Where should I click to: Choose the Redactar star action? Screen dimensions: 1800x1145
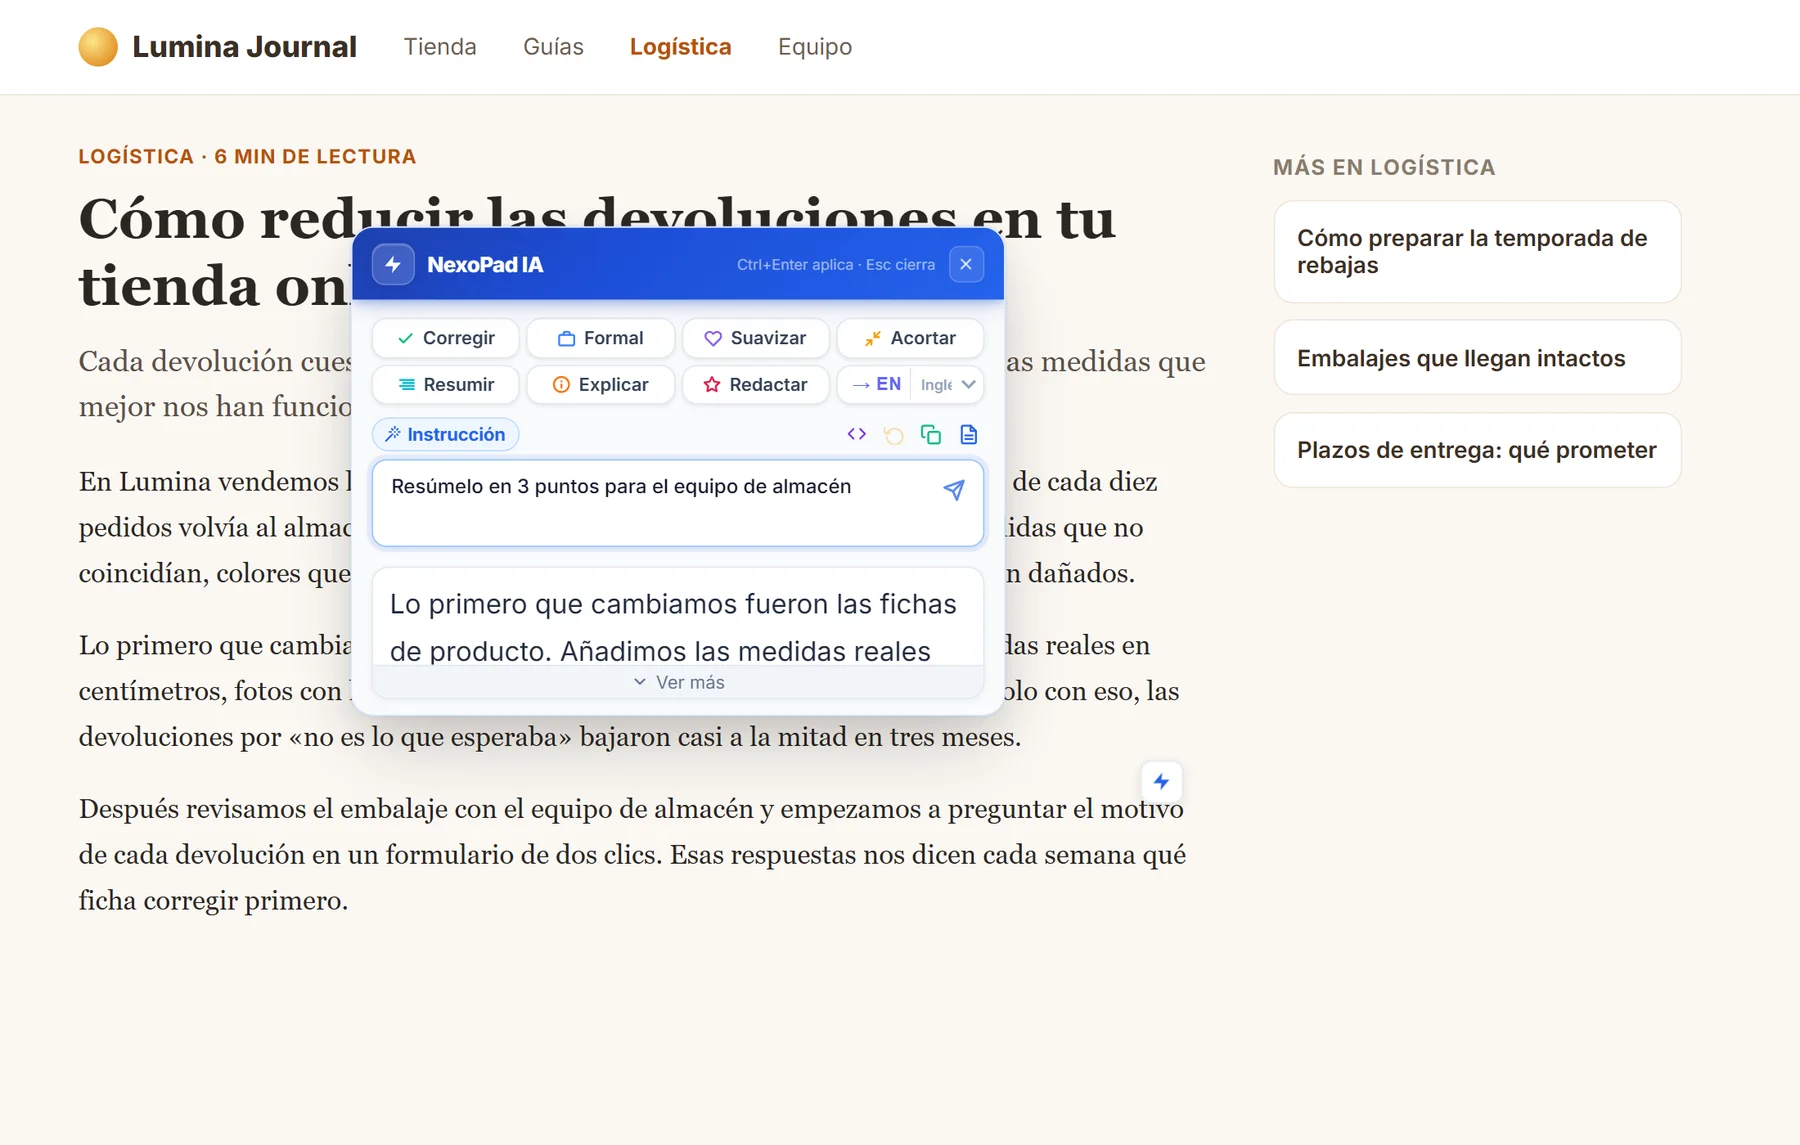(755, 385)
